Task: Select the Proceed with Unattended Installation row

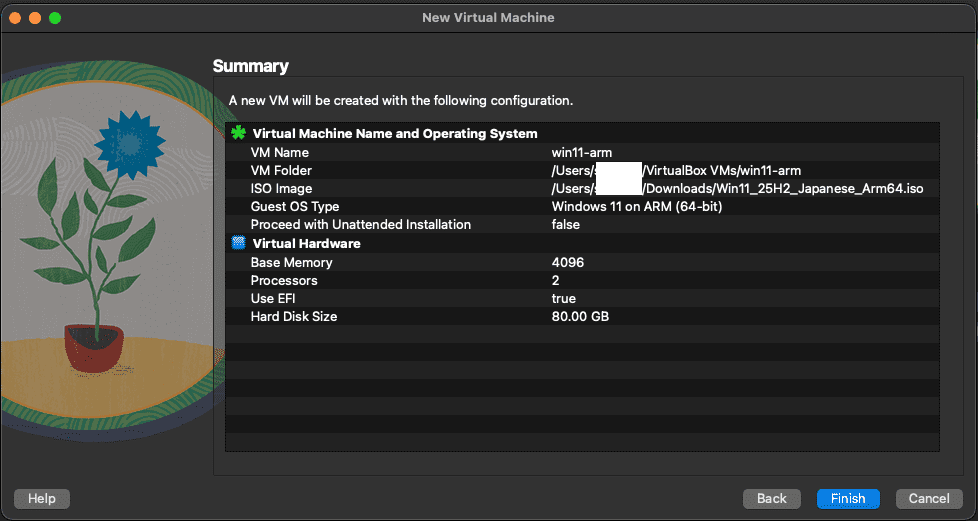Action: [x=360, y=224]
